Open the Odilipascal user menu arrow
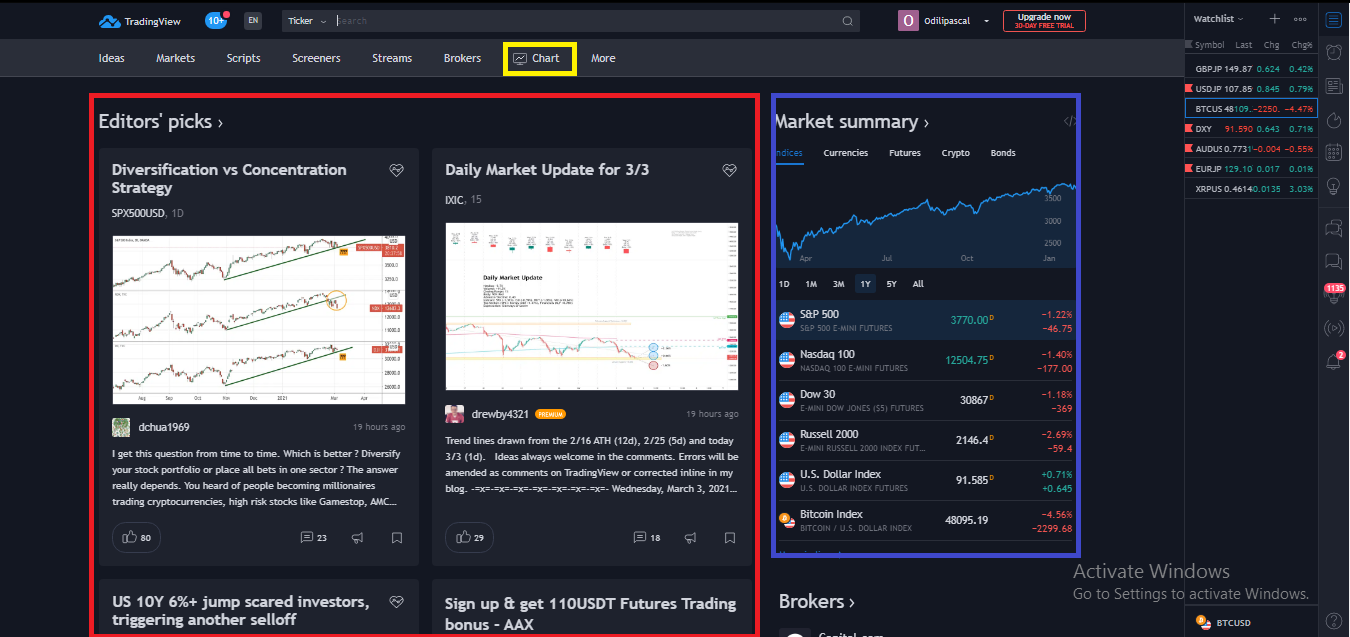The height and width of the screenshot is (637, 1350). [x=987, y=21]
